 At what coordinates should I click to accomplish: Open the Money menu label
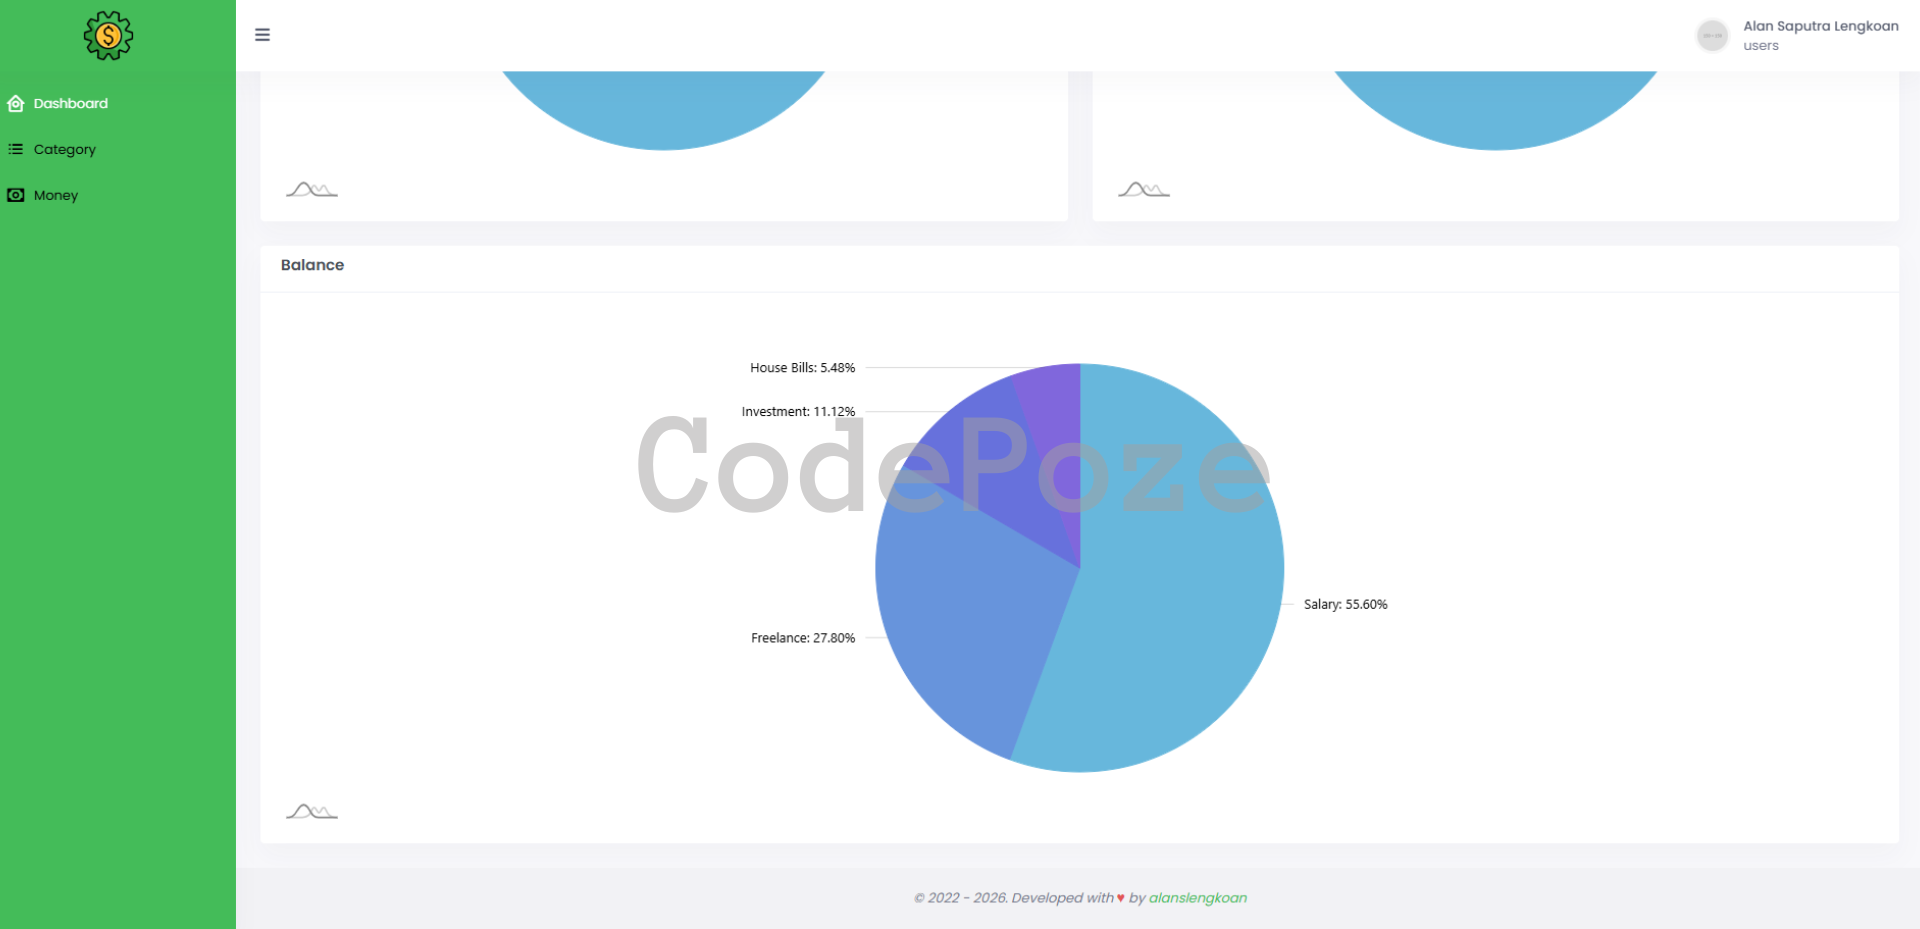56,195
